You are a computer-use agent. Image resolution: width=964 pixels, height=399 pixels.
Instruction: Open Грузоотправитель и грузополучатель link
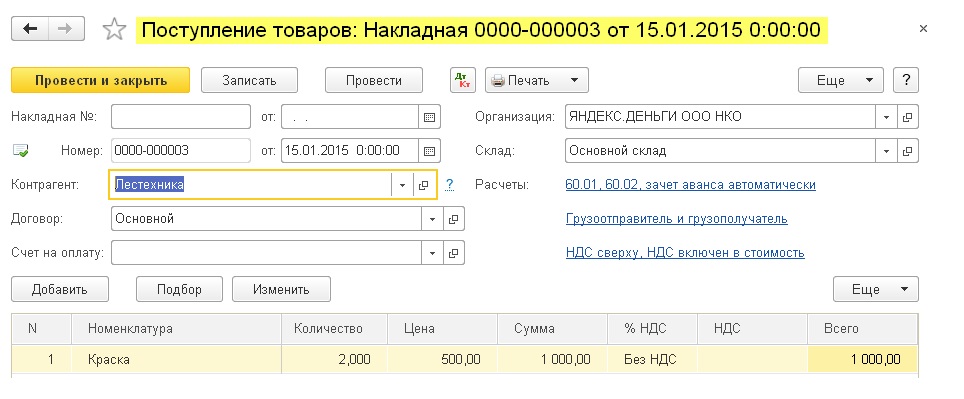(676, 219)
